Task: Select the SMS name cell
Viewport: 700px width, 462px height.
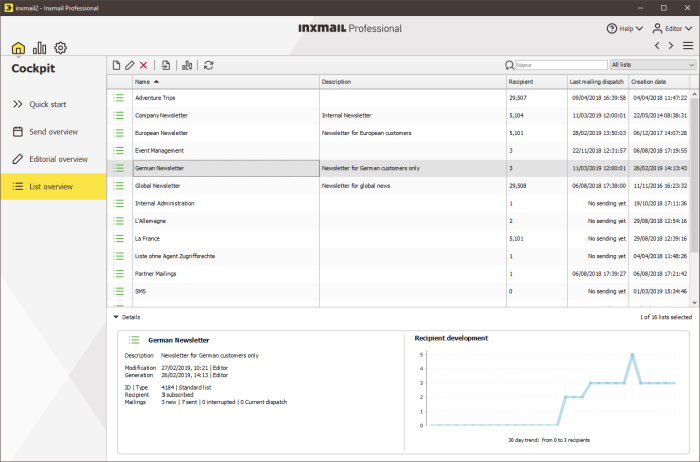Action: 226,291
